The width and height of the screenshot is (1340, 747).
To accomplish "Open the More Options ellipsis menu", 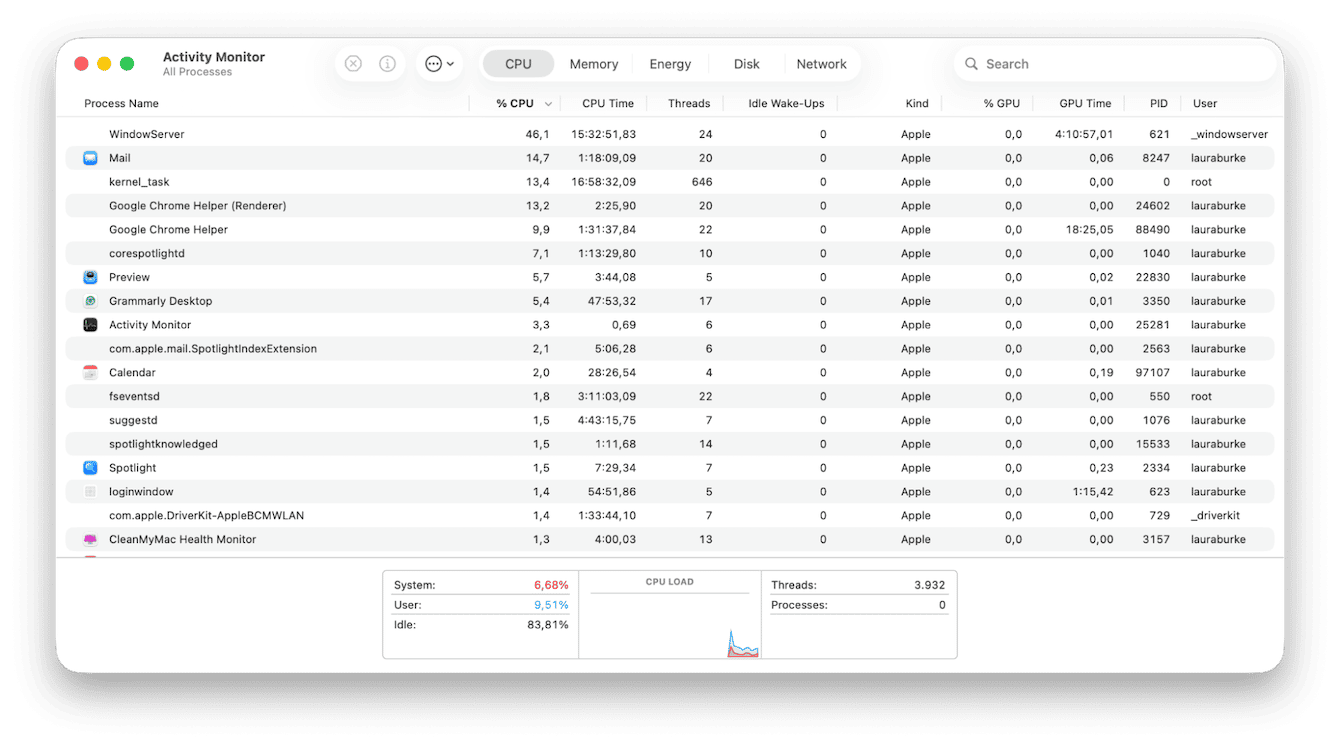I will 438,63.
